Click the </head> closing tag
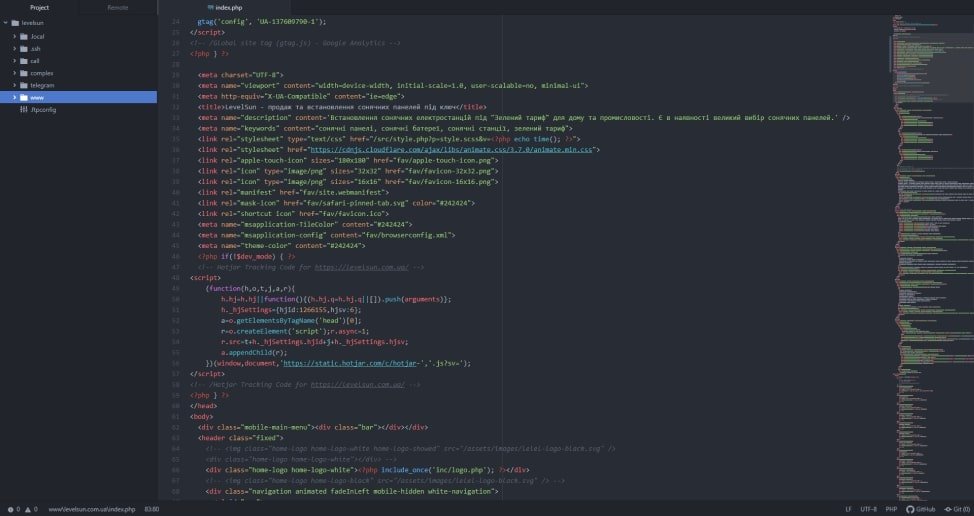Viewport: 974px width, 516px height. point(204,405)
